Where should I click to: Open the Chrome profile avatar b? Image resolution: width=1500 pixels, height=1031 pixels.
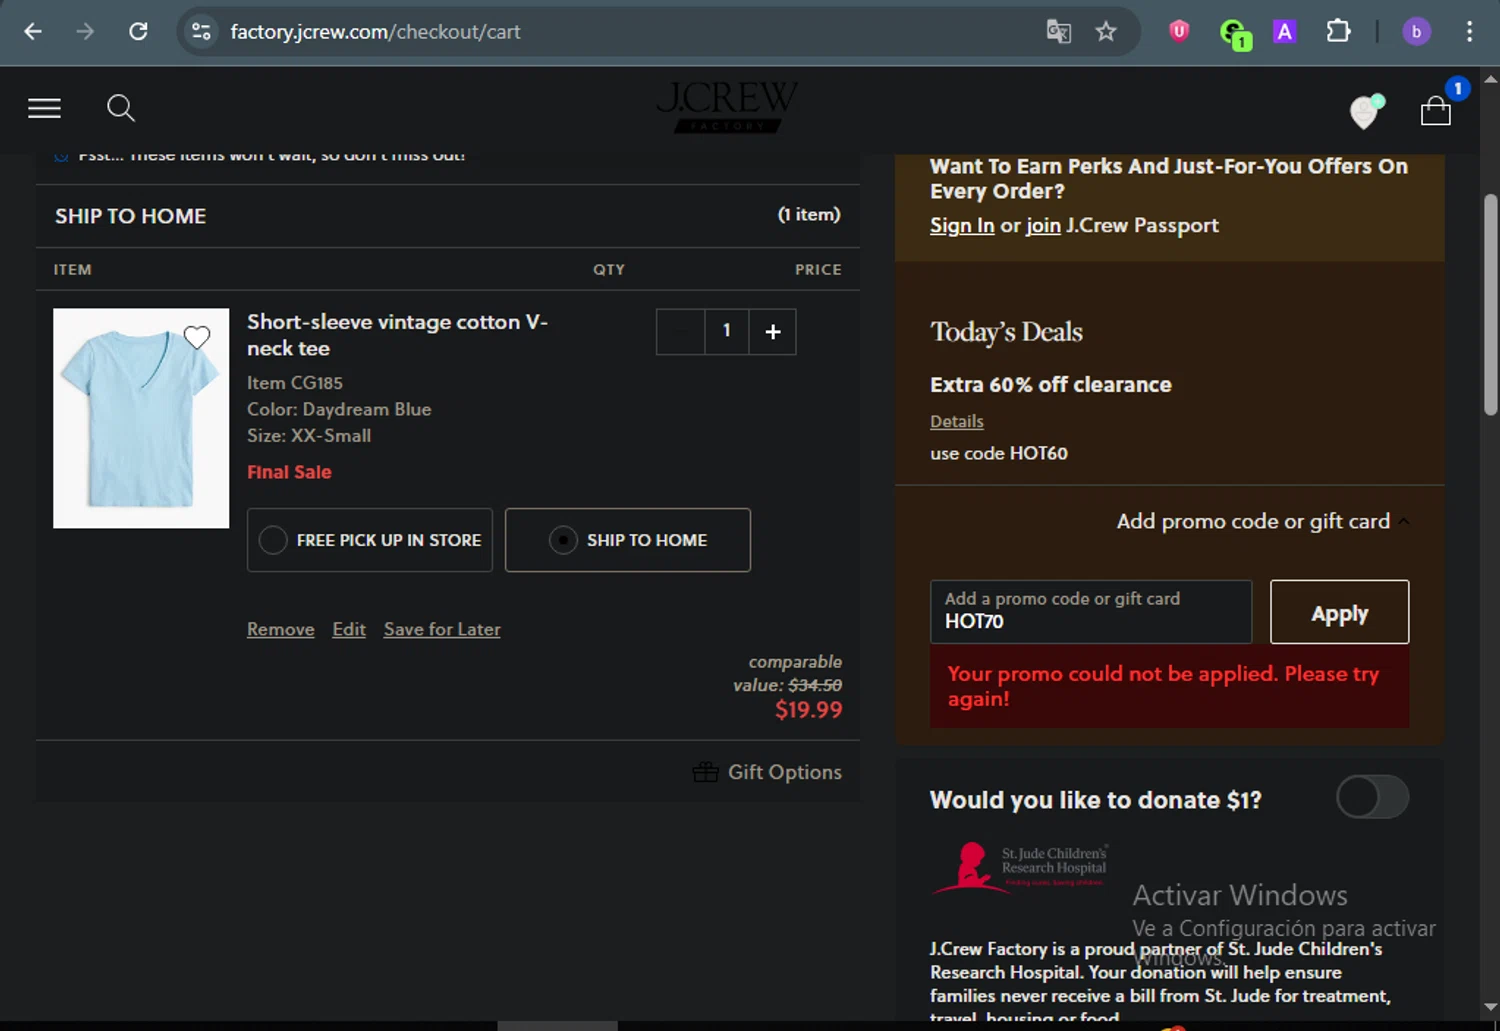click(1416, 32)
